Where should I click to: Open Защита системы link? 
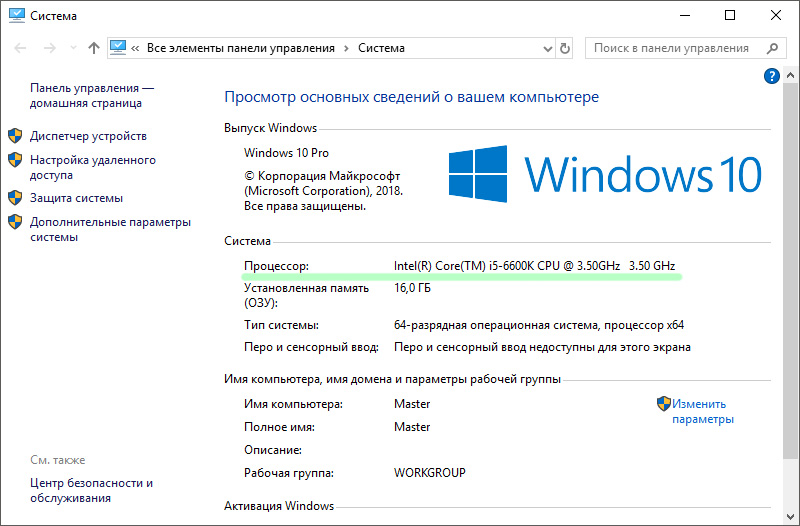pos(76,198)
